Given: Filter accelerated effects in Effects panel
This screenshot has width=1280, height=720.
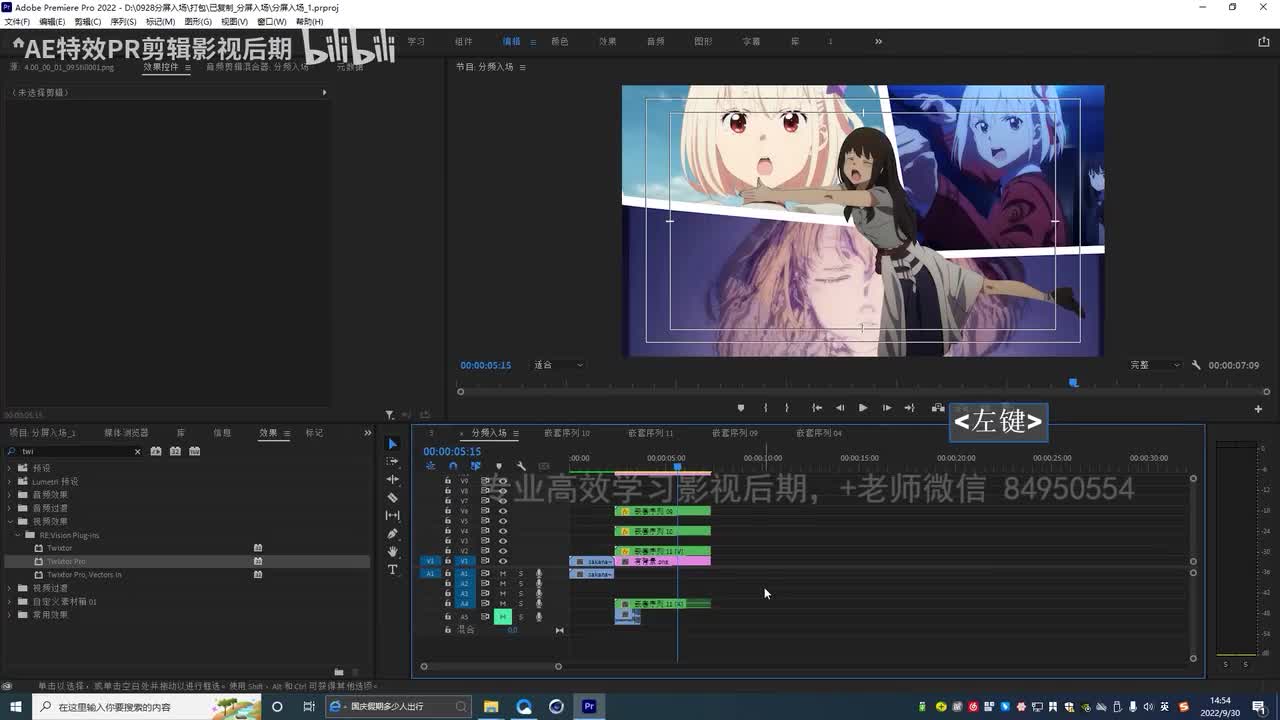Looking at the screenshot, I should pos(156,451).
